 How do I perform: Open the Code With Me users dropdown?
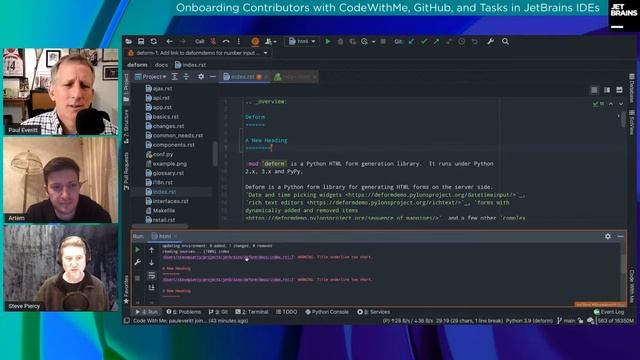tap(271, 41)
